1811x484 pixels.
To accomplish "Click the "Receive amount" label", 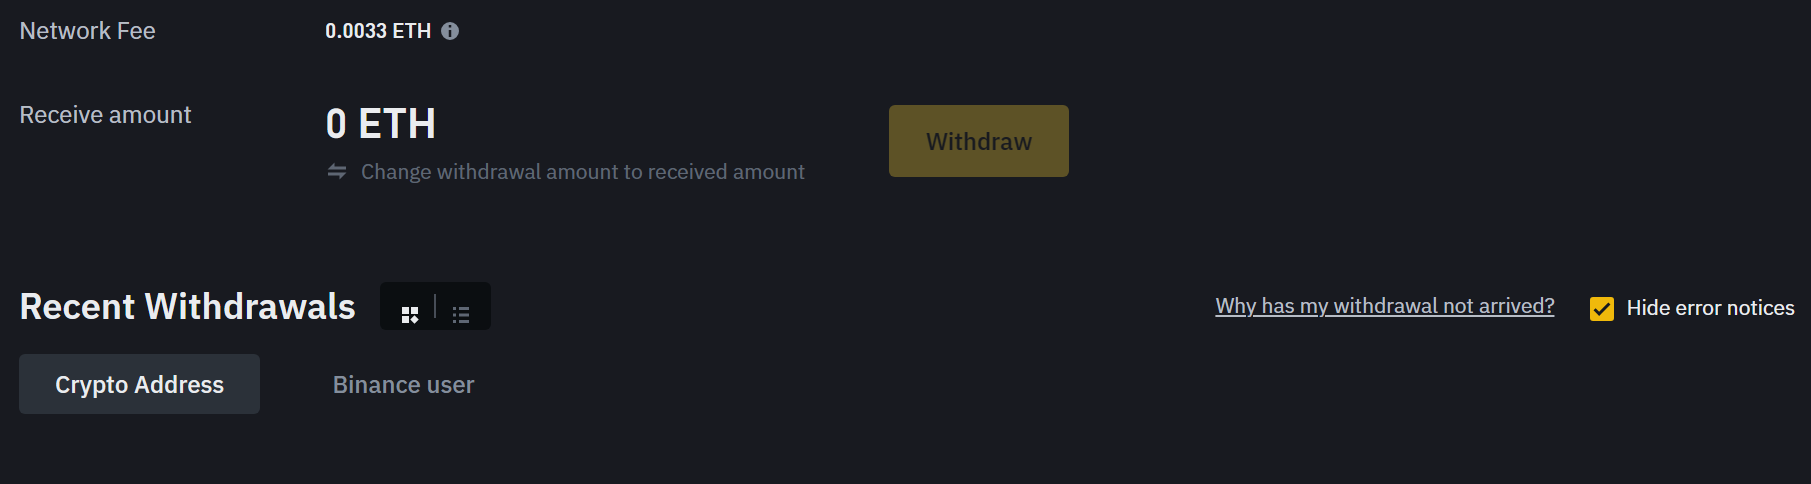I will pyautogui.click(x=105, y=115).
